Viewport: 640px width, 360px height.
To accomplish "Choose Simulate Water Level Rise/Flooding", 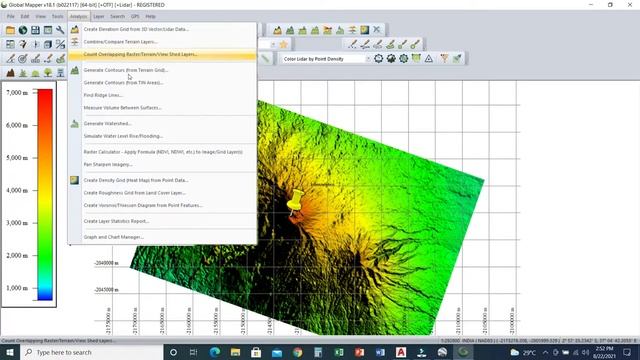I will tap(162, 136).
